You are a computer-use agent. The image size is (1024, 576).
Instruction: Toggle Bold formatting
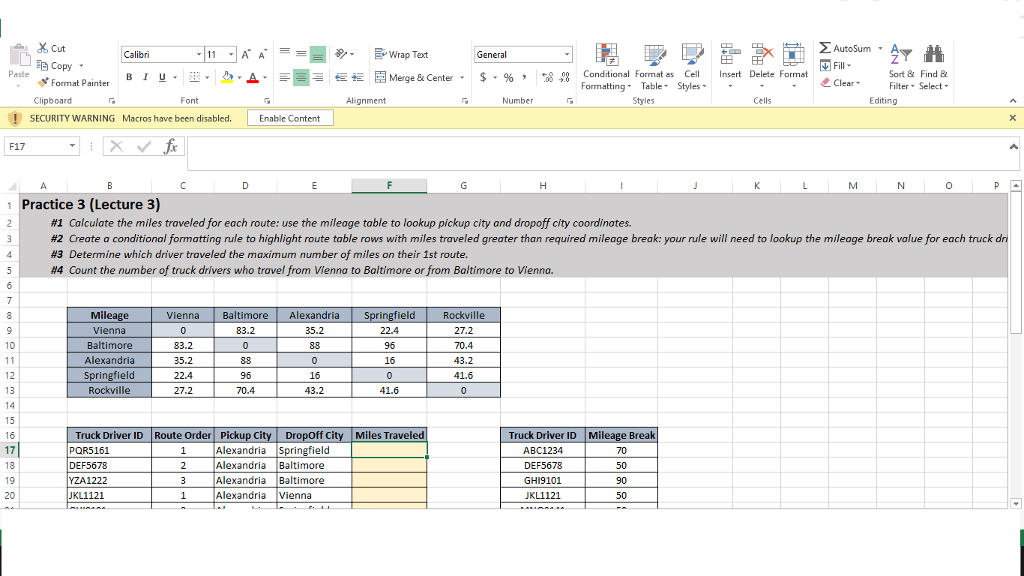click(x=129, y=77)
